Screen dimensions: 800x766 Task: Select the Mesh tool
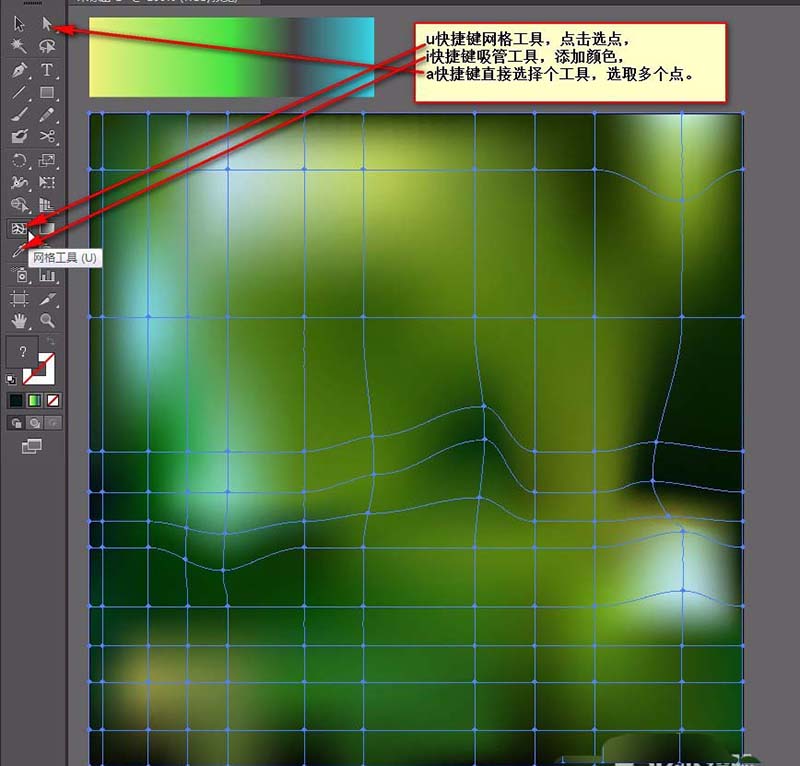click(x=19, y=228)
